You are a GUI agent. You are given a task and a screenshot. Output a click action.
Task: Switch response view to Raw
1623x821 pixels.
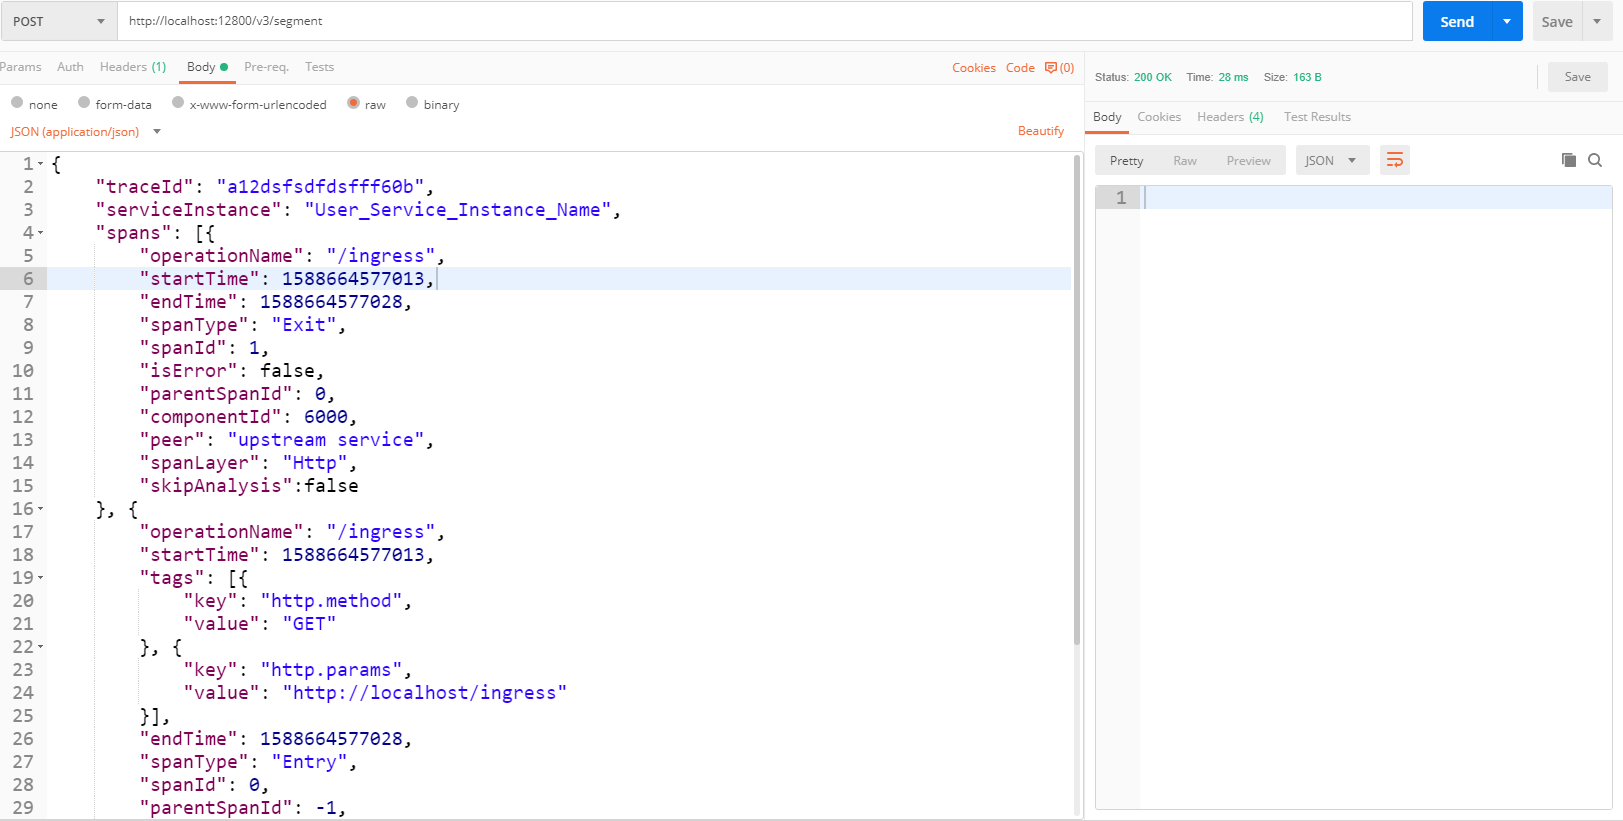point(1185,160)
